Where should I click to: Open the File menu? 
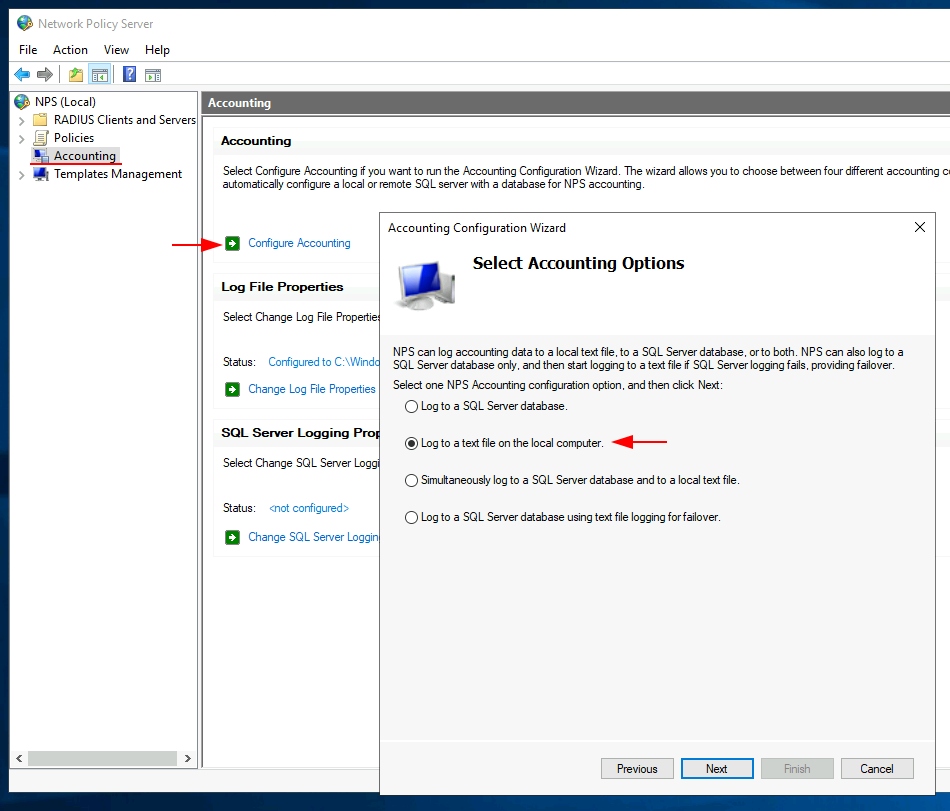click(x=28, y=50)
